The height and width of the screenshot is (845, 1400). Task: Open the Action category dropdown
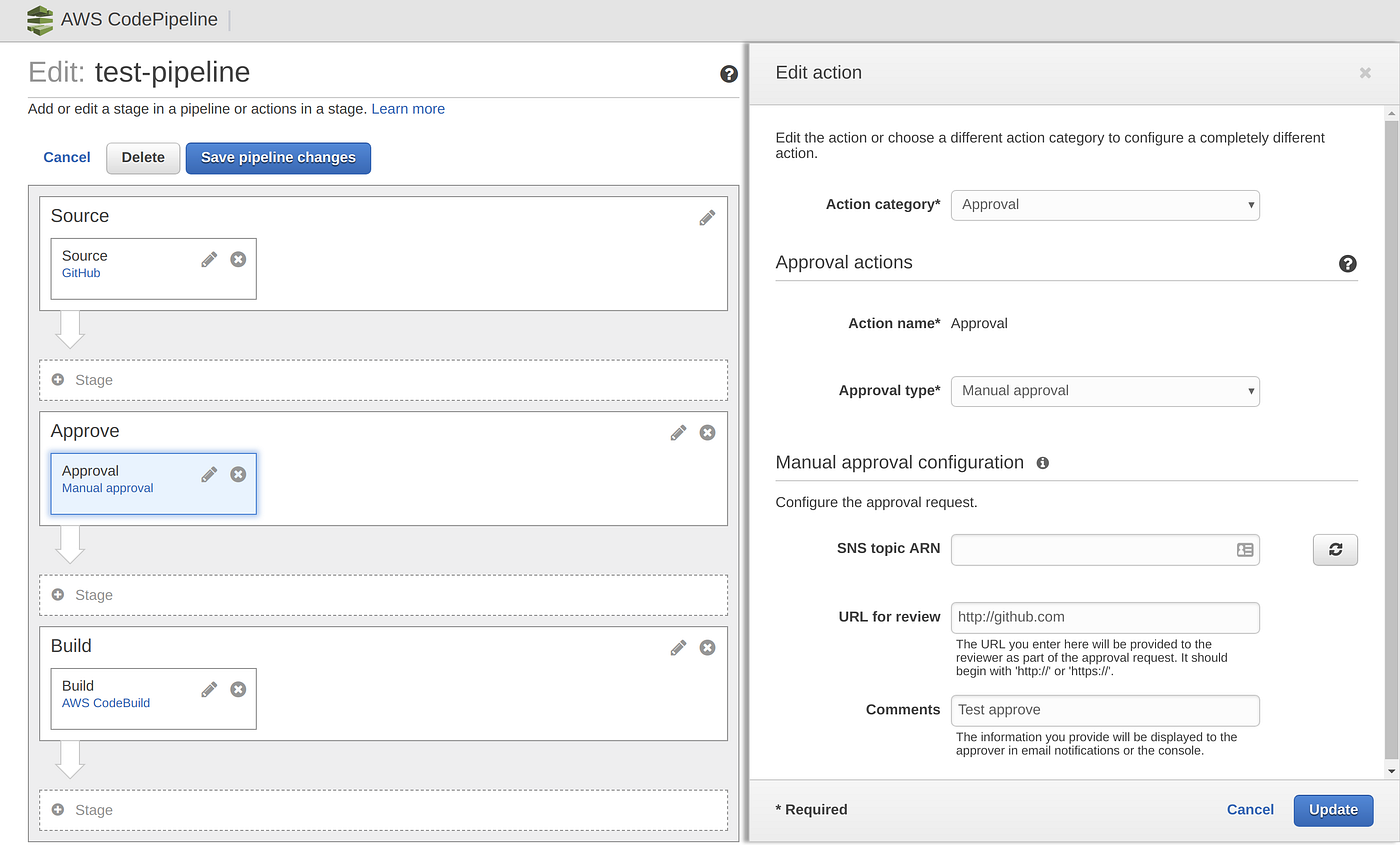tap(1105, 205)
